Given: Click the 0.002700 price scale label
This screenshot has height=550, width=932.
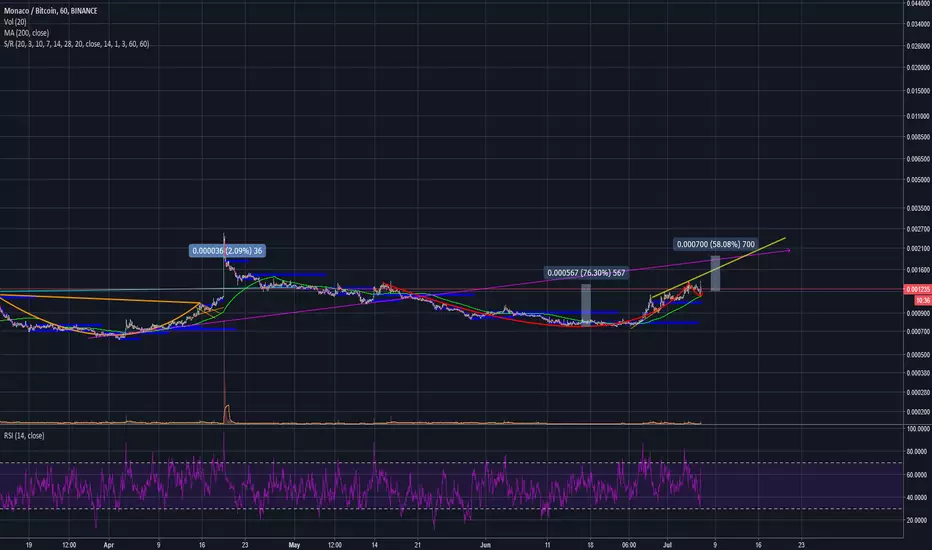Looking at the screenshot, I should 918,229.
